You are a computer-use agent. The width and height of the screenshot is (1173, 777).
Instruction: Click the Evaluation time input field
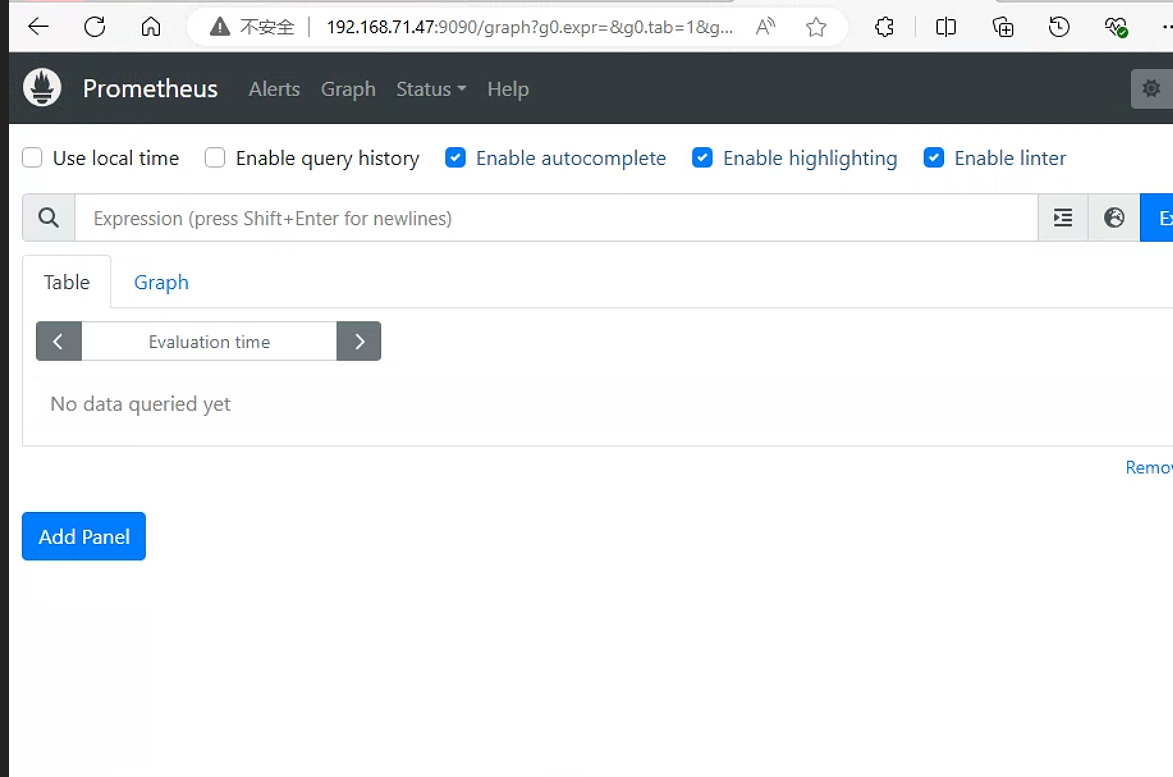pyautogui.click(x=209, y=341)
